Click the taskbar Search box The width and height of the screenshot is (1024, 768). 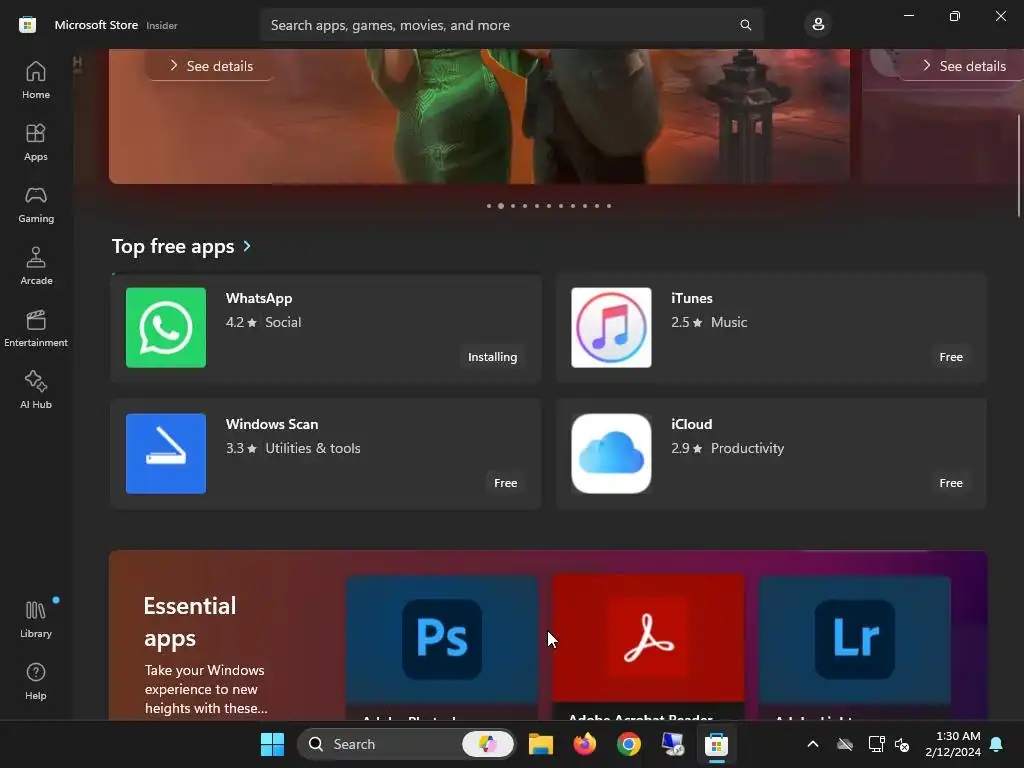pyautogui.click(x=406, y=744)
